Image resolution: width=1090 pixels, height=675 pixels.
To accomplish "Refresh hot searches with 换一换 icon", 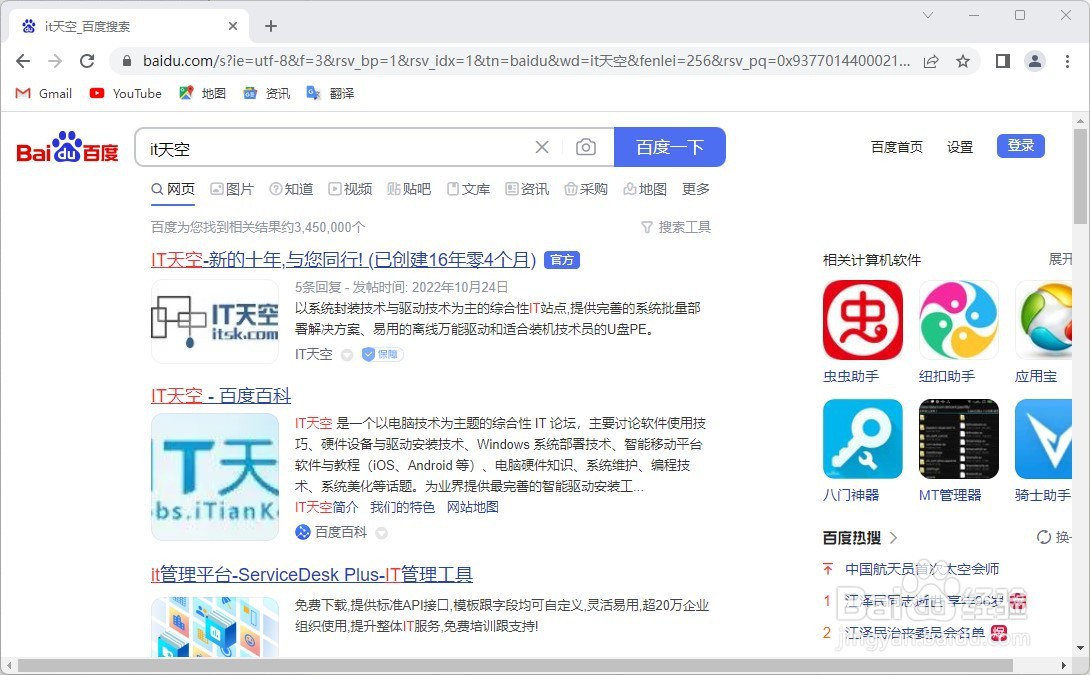I will (x=1043, y=537).
